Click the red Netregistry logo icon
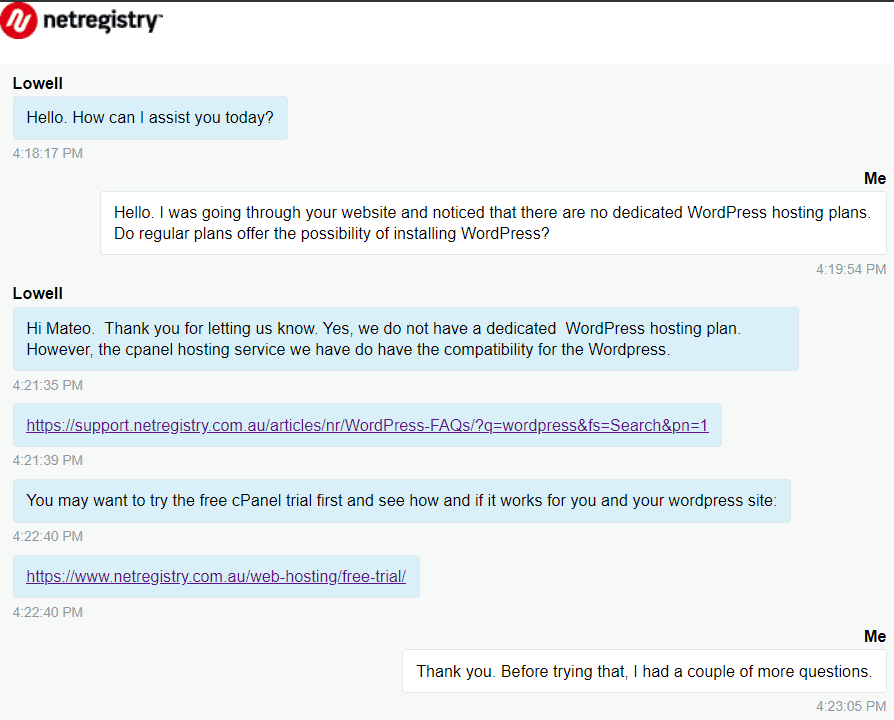This screenshot has height=720, width=894. point(18,21)
